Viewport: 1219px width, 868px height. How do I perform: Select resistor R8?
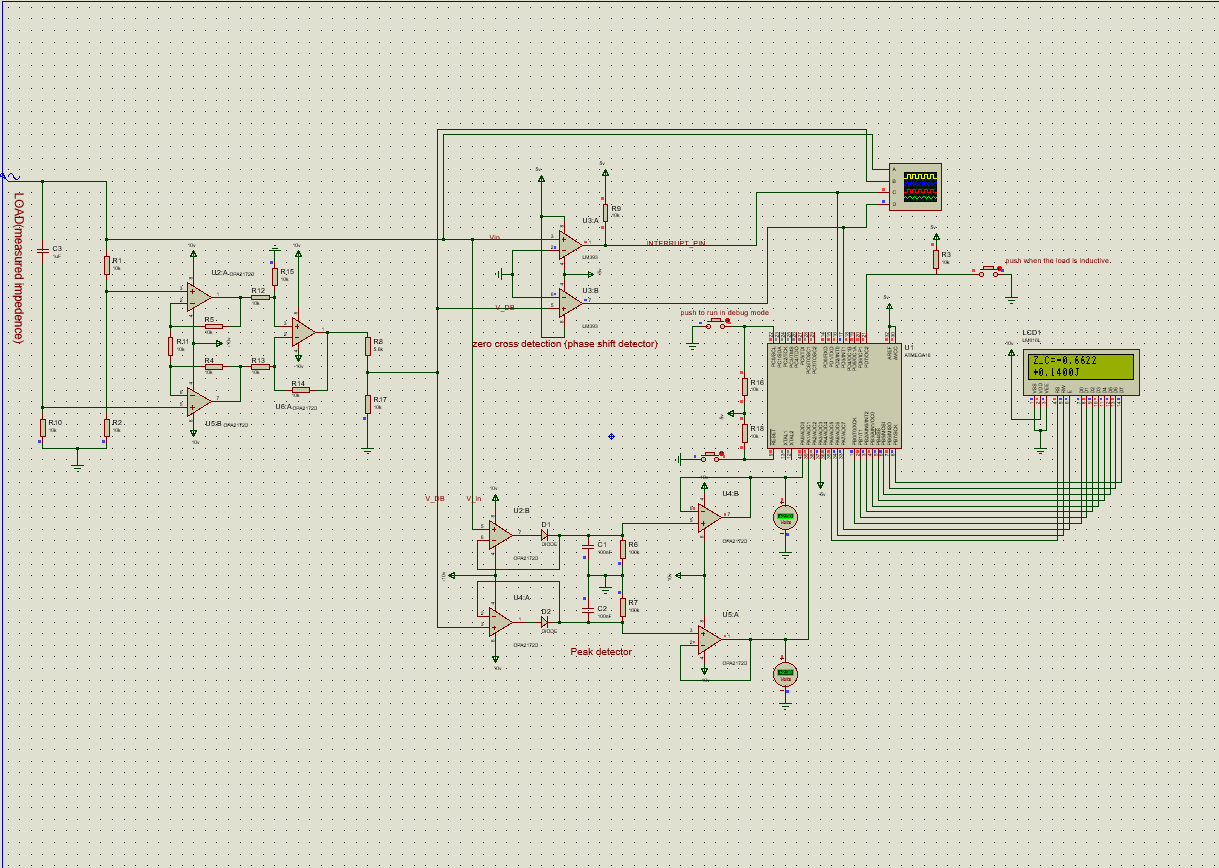[367, 346]
